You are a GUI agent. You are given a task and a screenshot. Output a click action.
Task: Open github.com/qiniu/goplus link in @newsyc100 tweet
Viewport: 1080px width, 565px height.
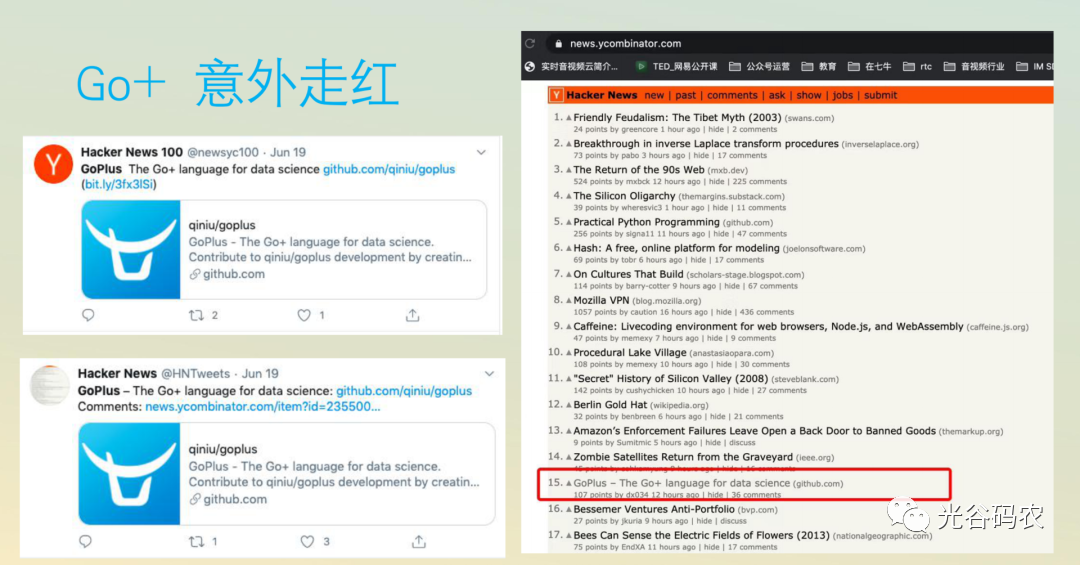pos(389,169)
